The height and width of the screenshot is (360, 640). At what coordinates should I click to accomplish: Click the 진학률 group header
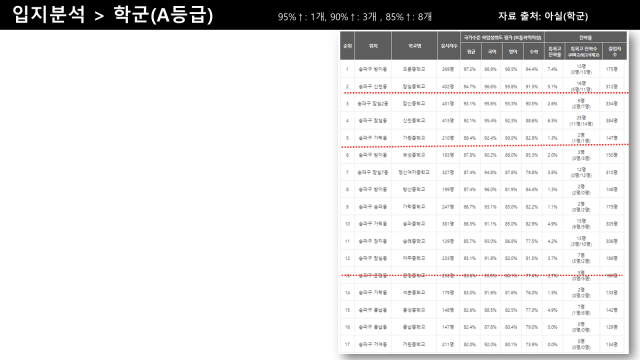[585, 37]
